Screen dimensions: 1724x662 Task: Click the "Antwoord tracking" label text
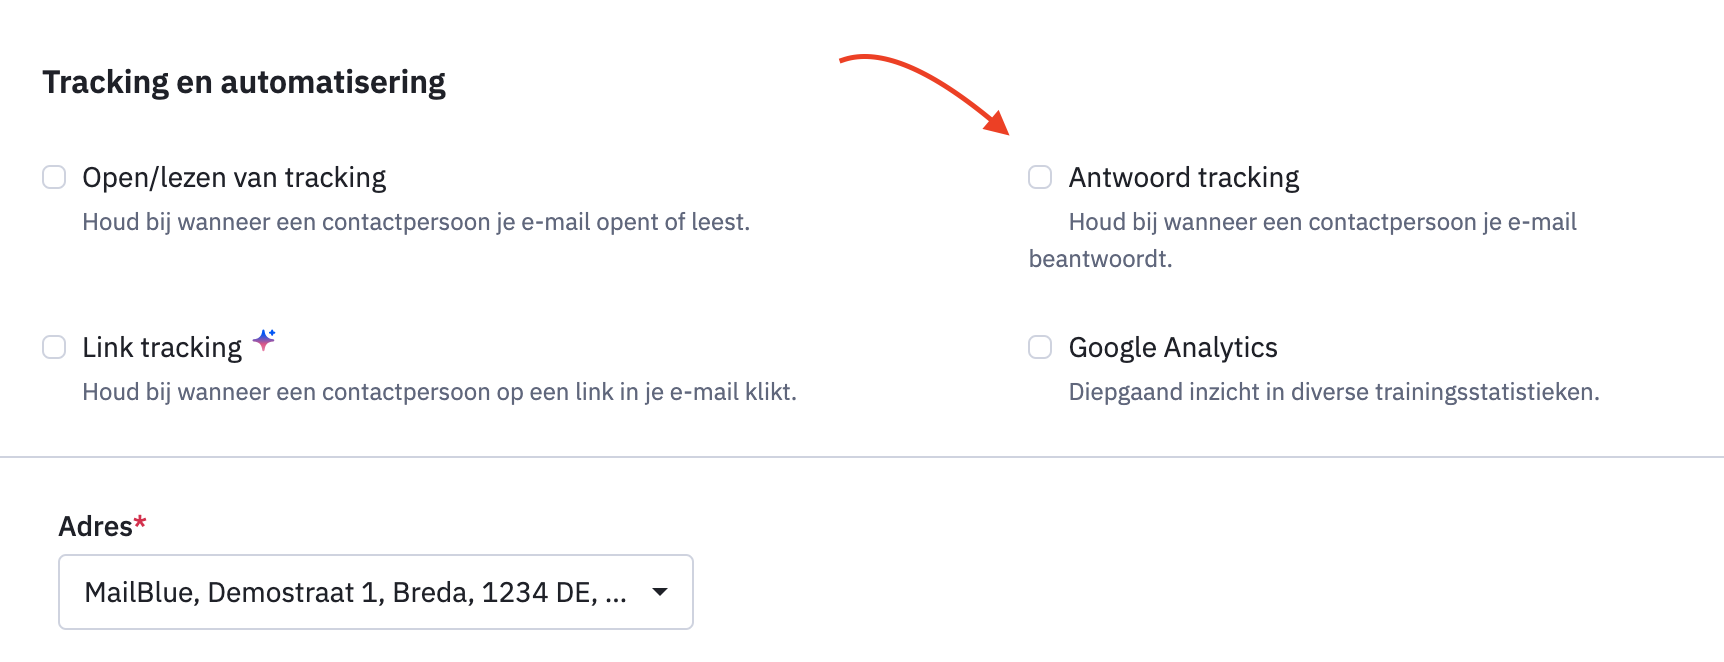point(1184,177)
